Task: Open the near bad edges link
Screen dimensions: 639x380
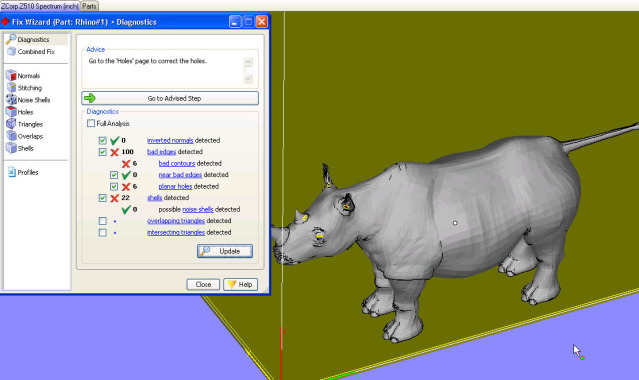Action: coord(180,175)
